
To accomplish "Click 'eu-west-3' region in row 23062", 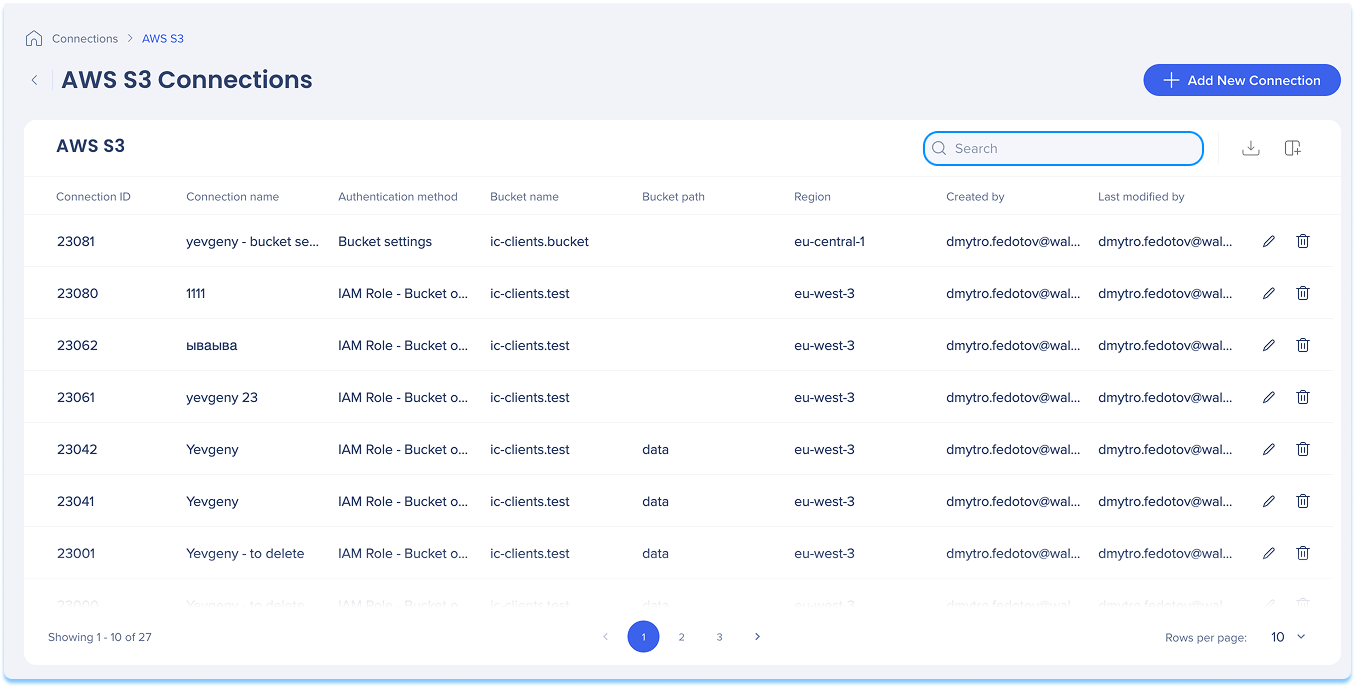I will [824, 345].
